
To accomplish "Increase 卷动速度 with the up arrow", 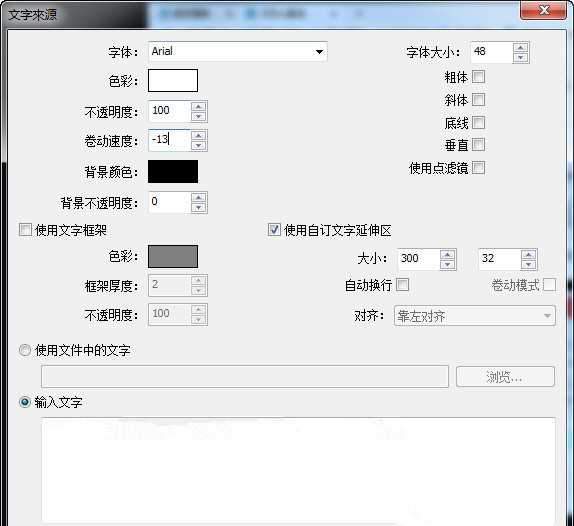I will tap(199, 135).
